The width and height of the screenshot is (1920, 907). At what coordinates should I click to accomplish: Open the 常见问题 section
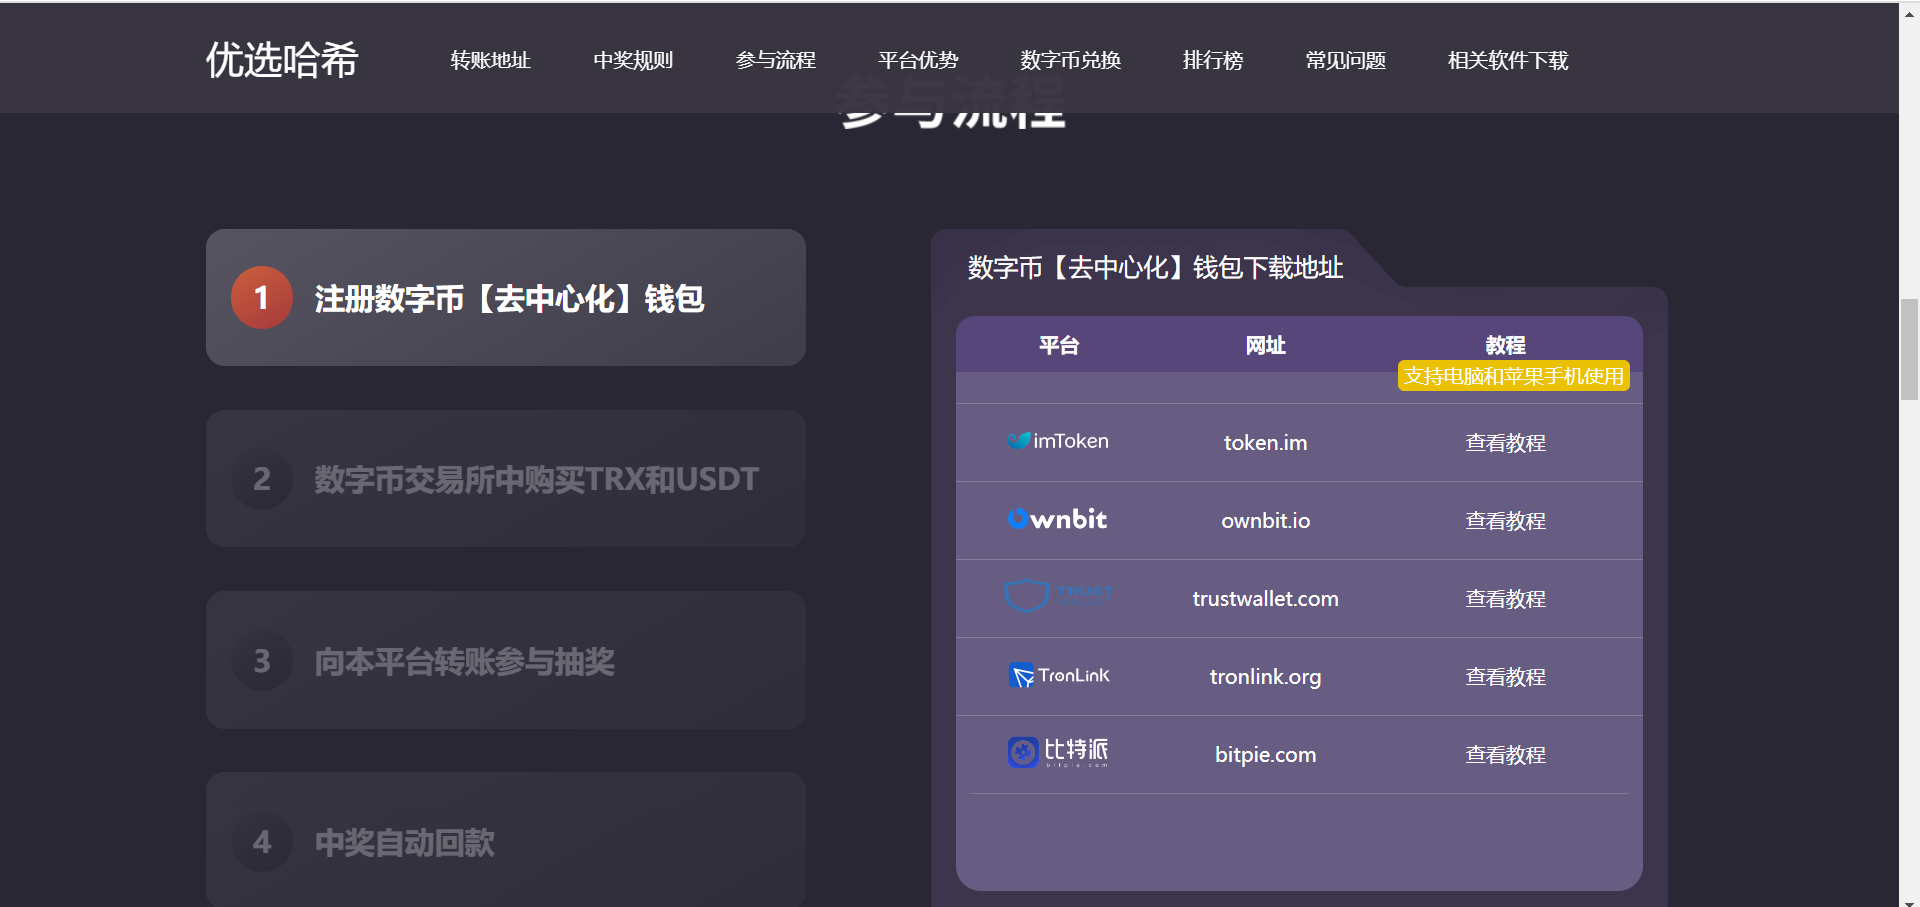click(1345, 60)
